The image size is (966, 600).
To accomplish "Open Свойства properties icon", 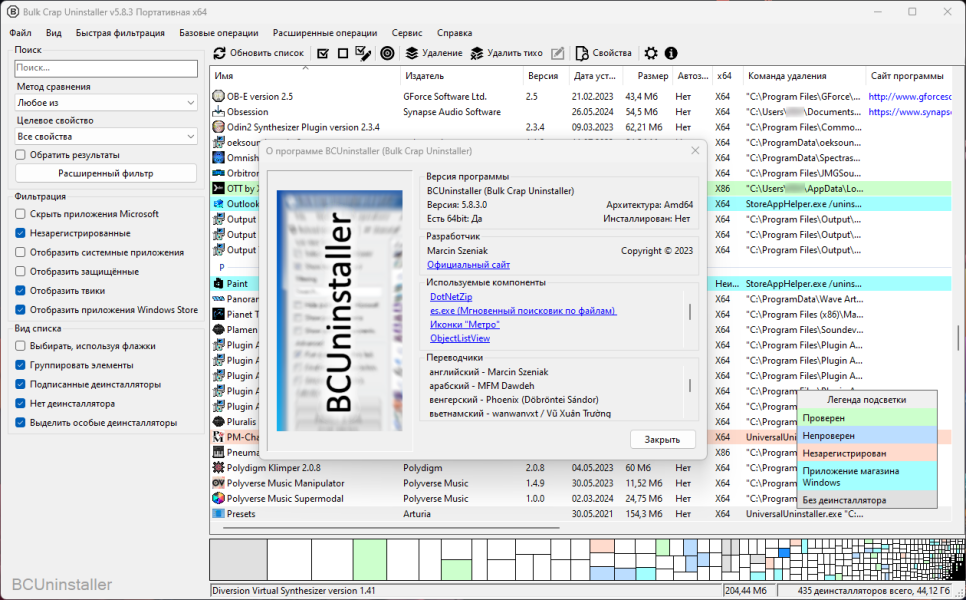I will pyautogui.click(x=582, y=54).
